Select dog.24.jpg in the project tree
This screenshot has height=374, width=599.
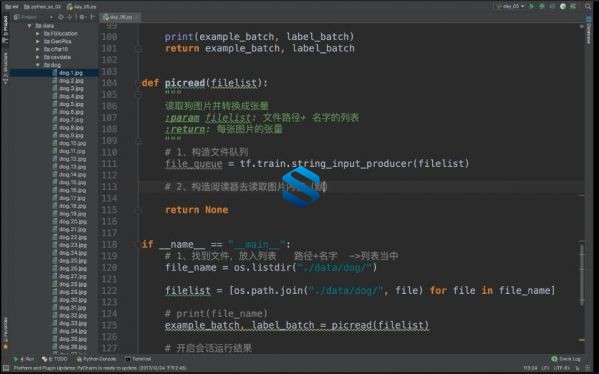coord(72,253)
